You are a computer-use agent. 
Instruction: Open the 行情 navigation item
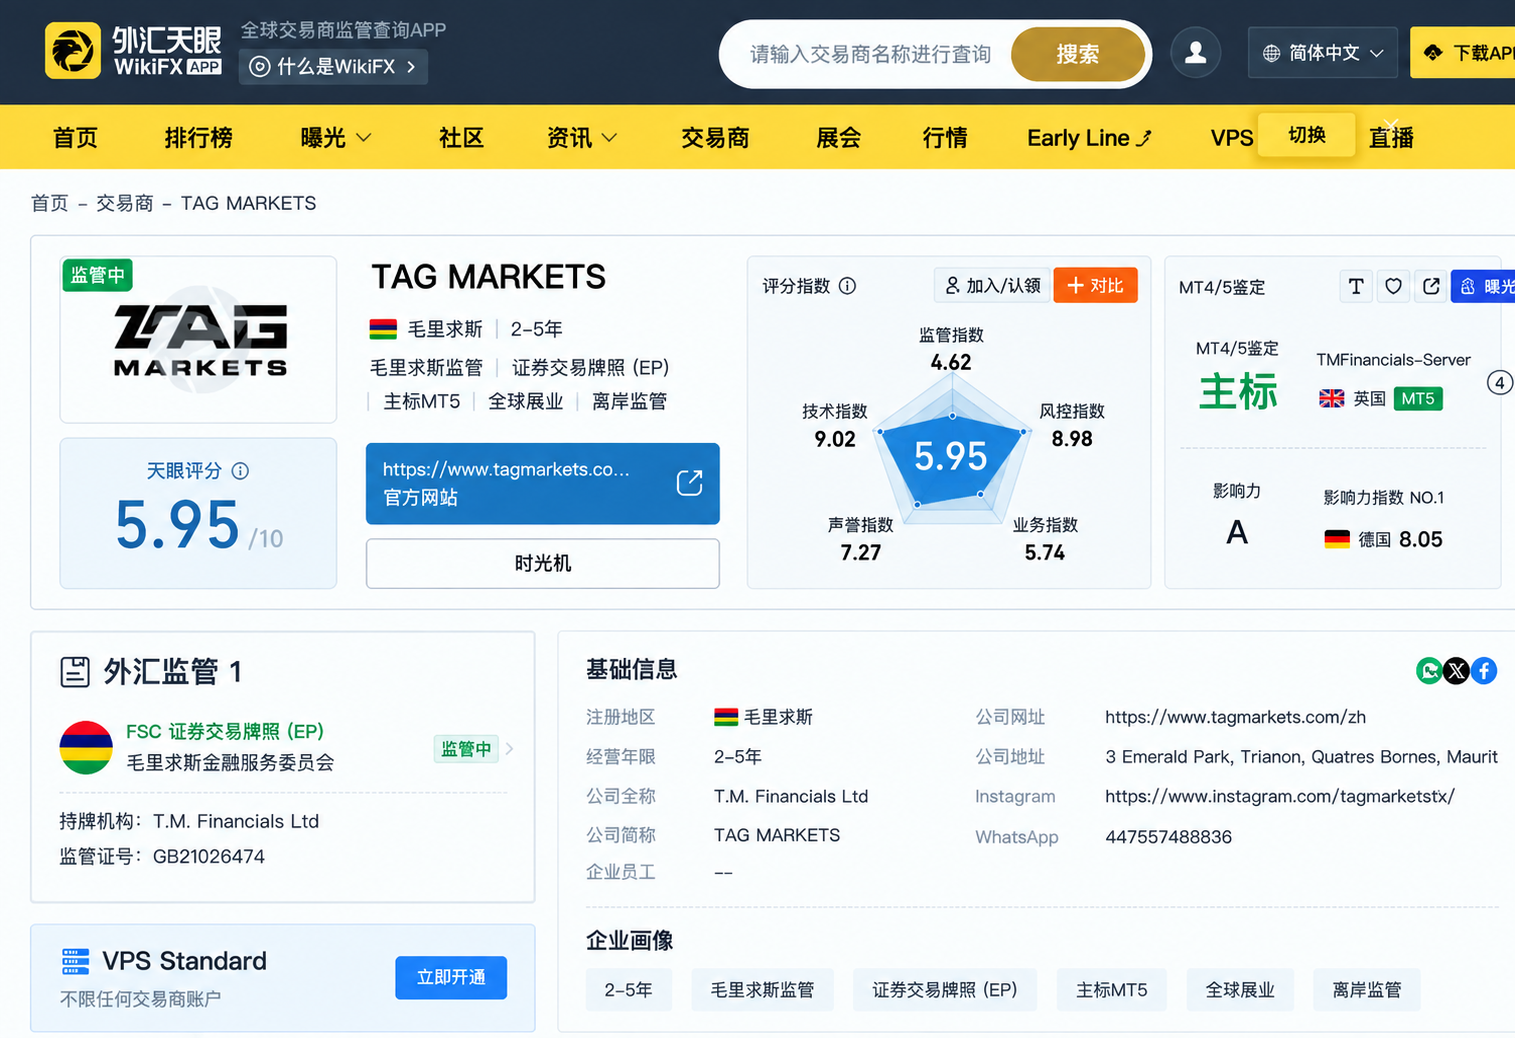click(x=945, y=138)
